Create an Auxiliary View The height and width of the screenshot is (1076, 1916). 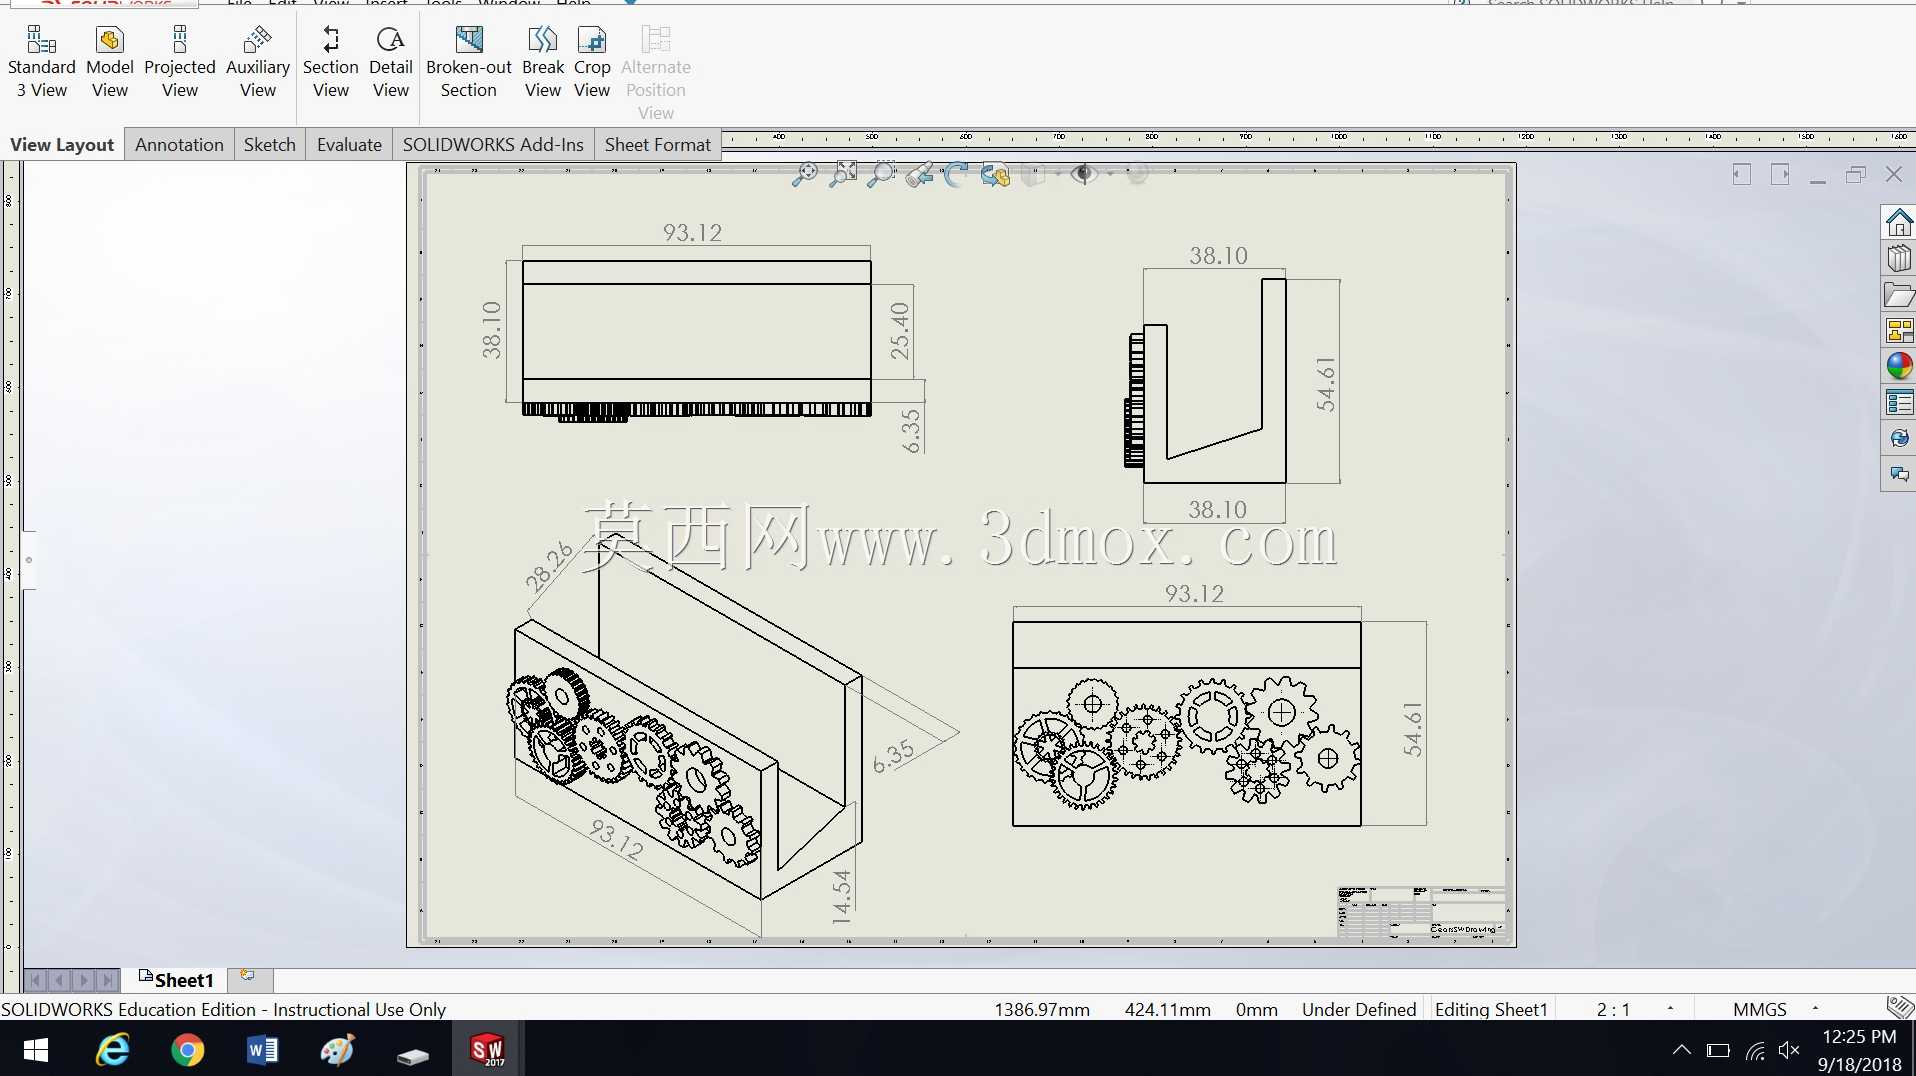[x=258, y=62]
